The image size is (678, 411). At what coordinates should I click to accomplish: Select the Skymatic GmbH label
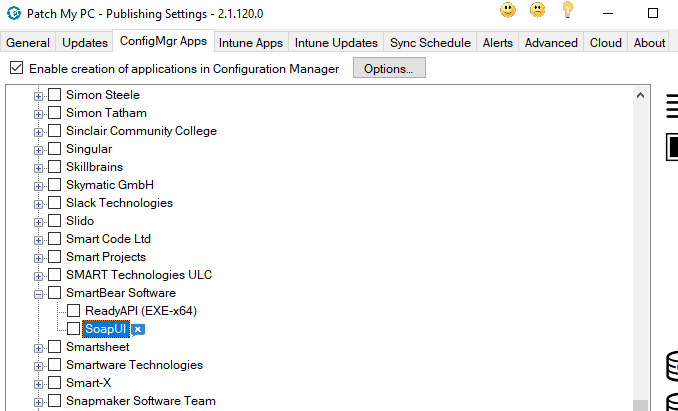(110, 185)
